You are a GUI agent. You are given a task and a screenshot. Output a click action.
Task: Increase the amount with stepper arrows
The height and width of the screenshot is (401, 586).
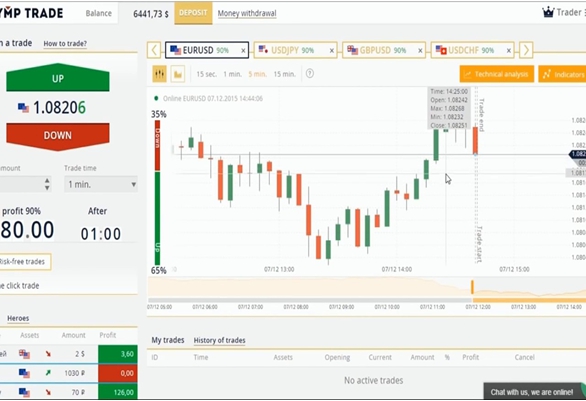coord(47,181)
